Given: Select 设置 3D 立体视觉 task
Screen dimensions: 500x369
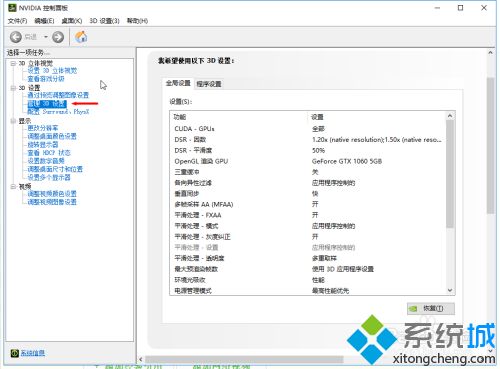Looking at the screenshot, I should pos(52,71).
